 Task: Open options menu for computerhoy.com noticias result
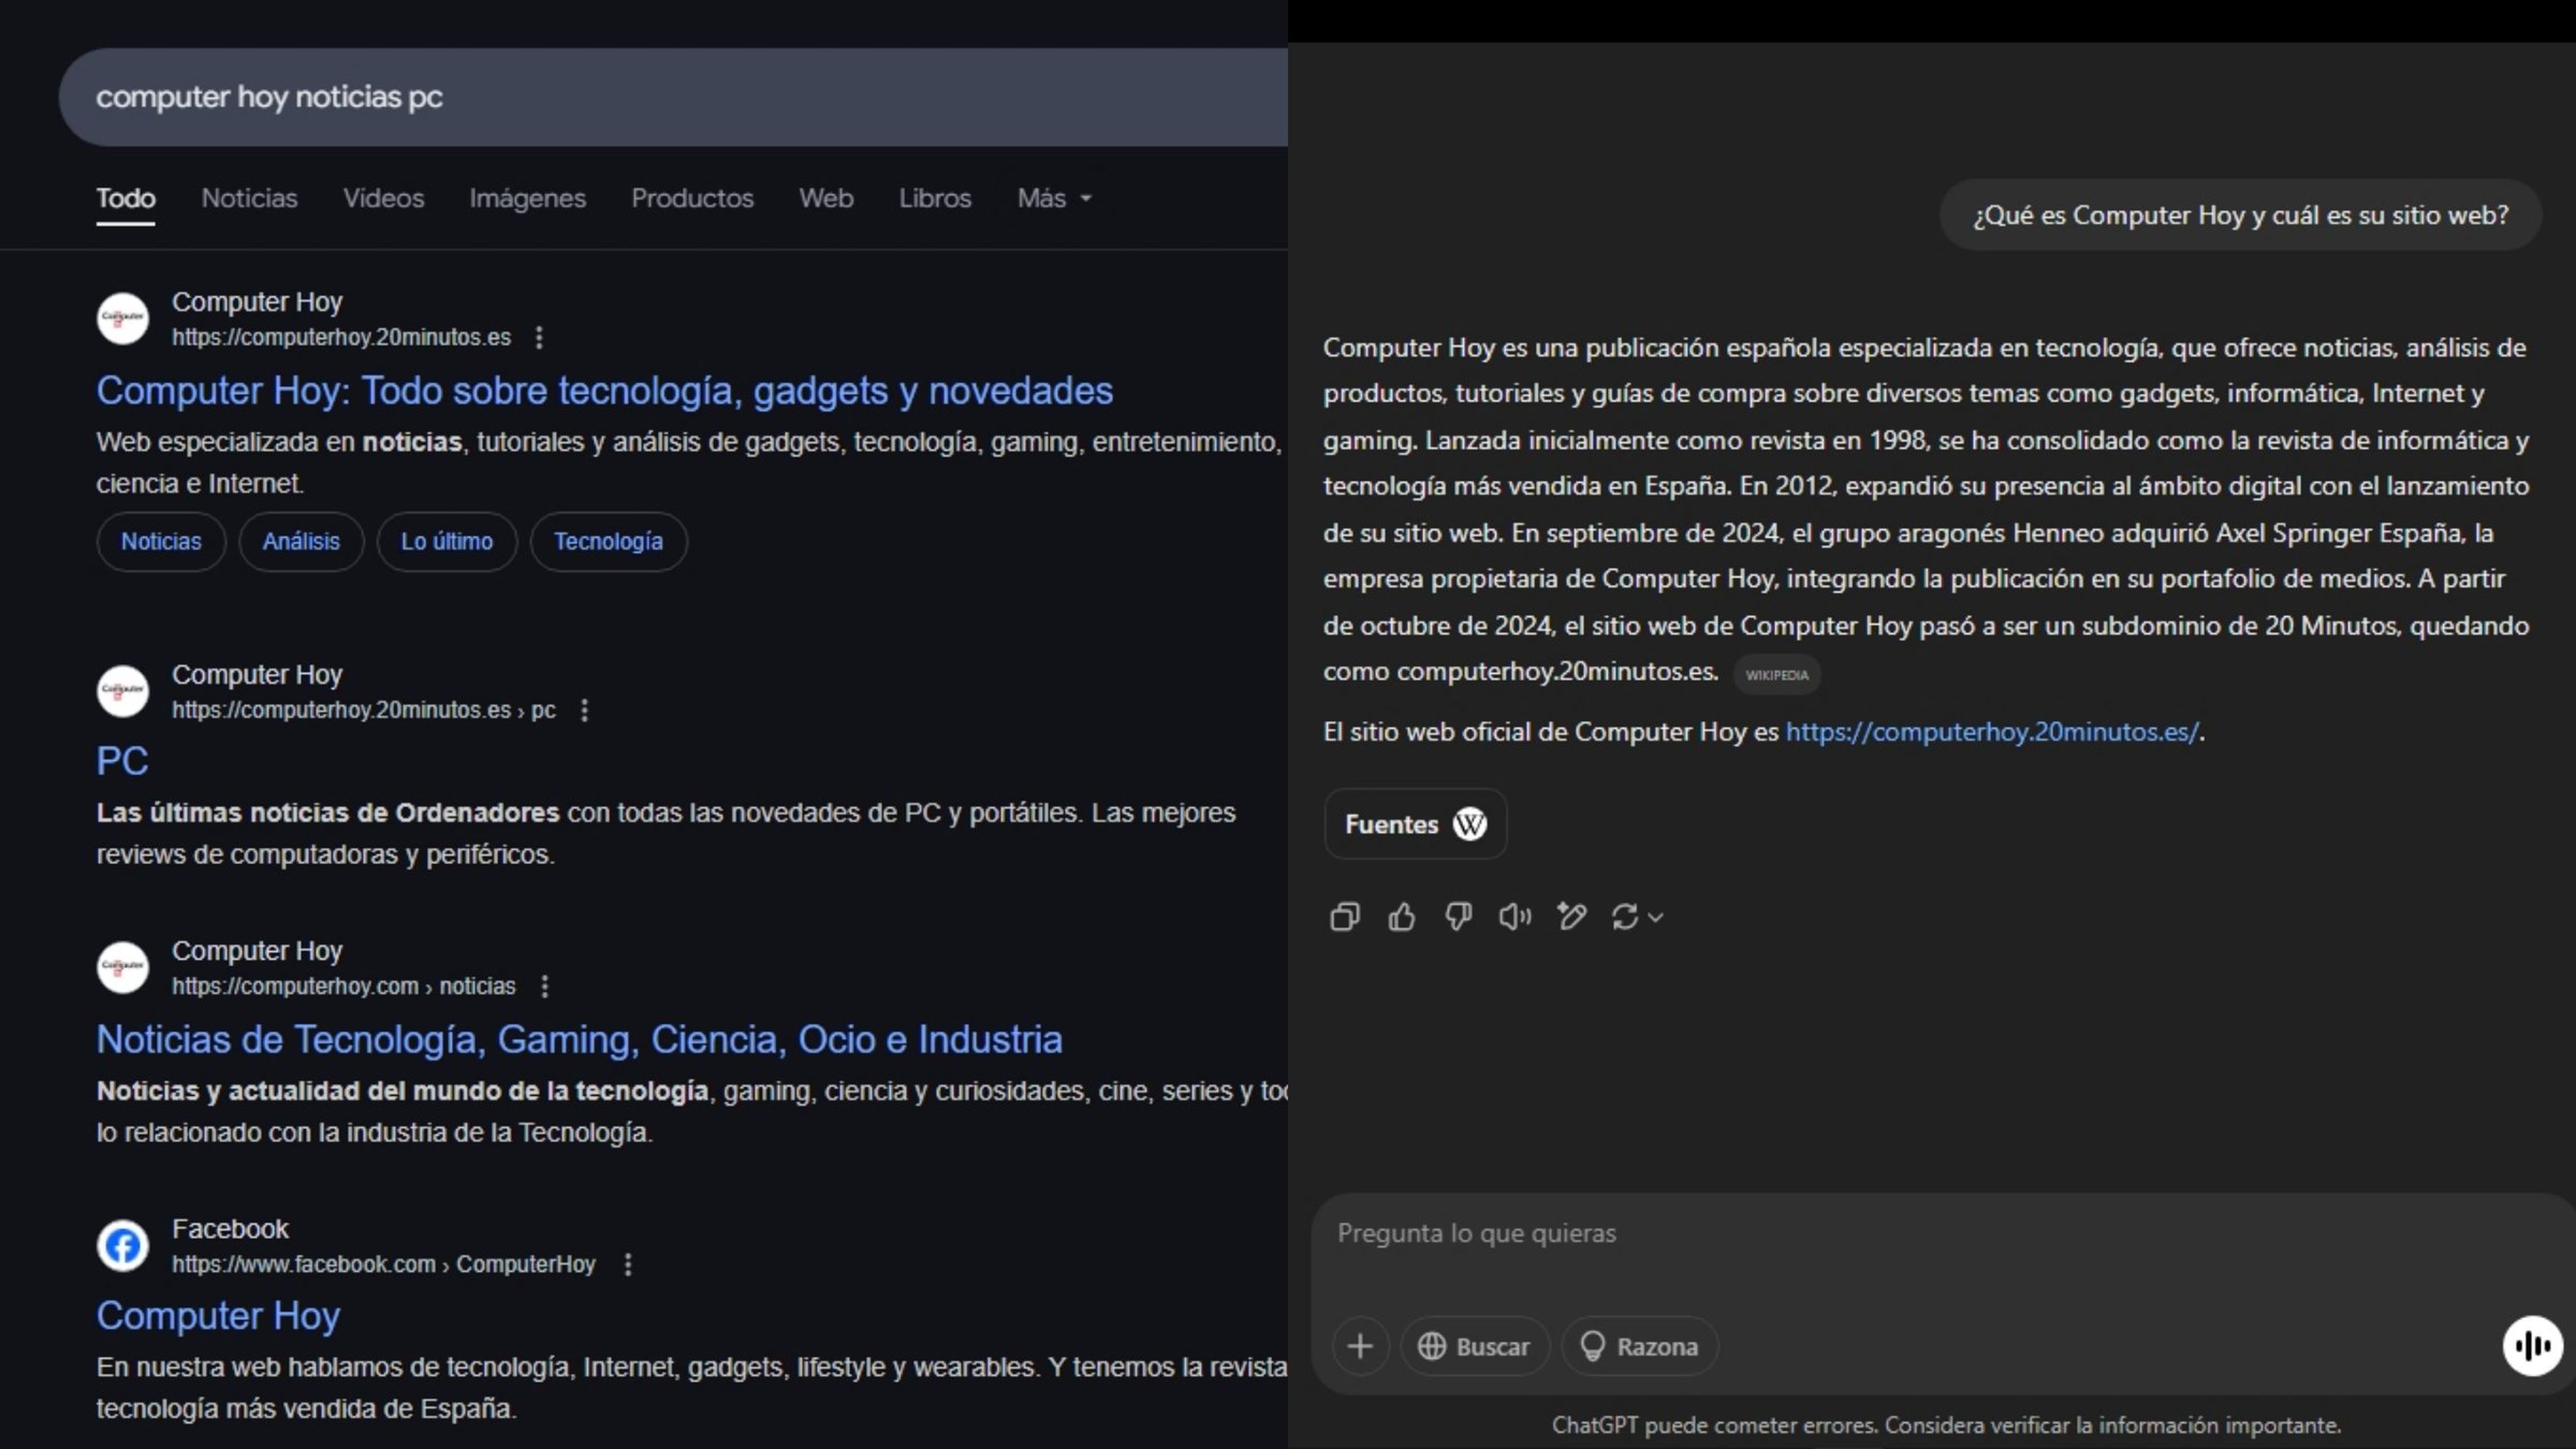[x=545, y=986]
